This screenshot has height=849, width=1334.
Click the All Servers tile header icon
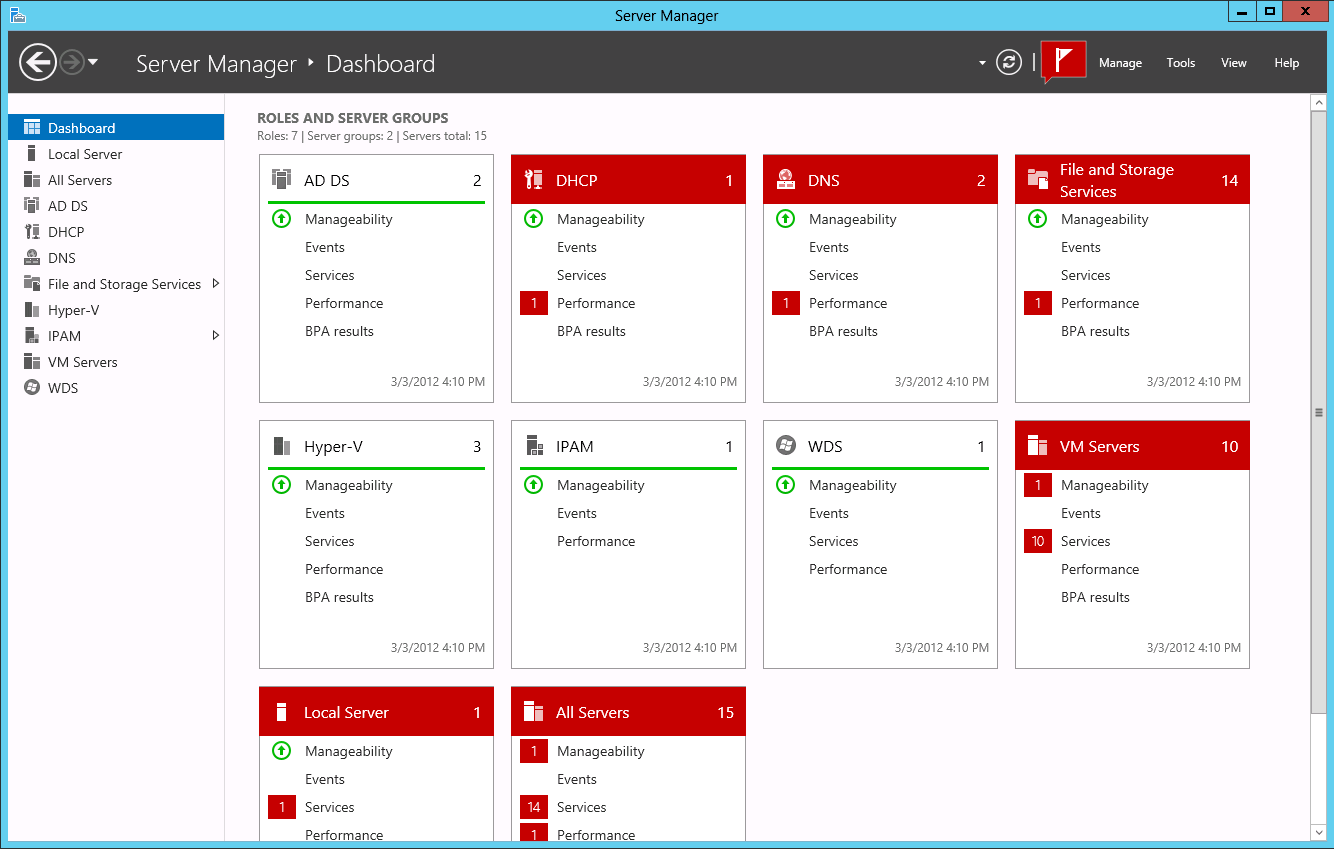click(x=533, y=712)
